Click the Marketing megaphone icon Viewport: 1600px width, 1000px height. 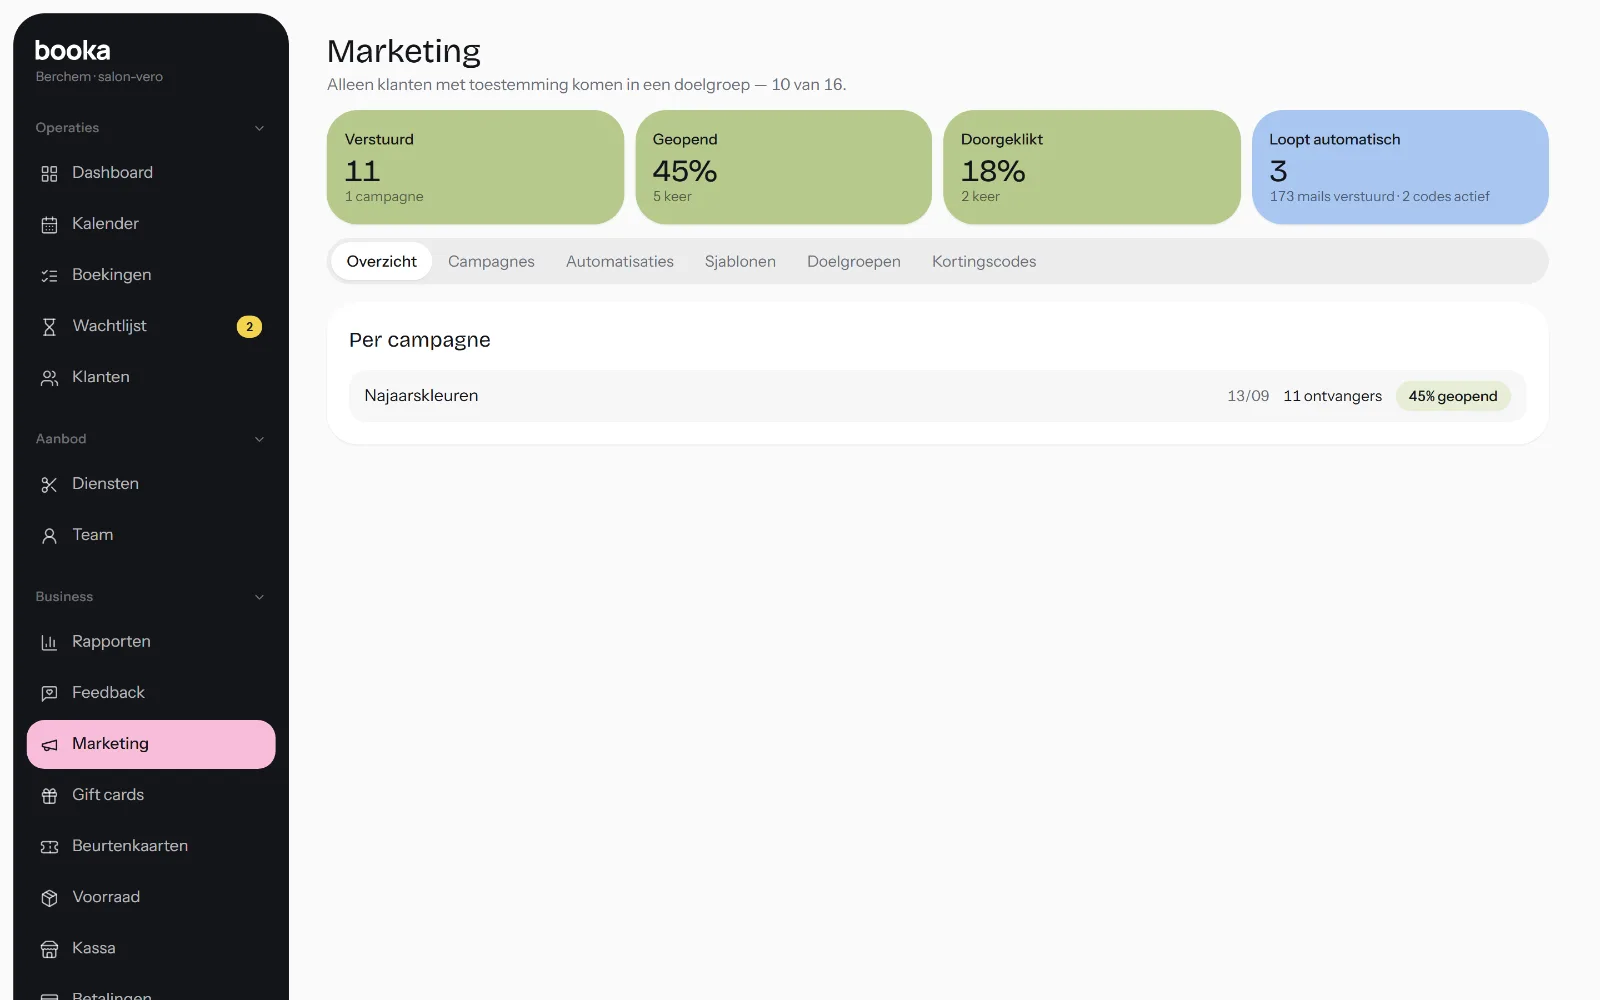tap(49, 745)
